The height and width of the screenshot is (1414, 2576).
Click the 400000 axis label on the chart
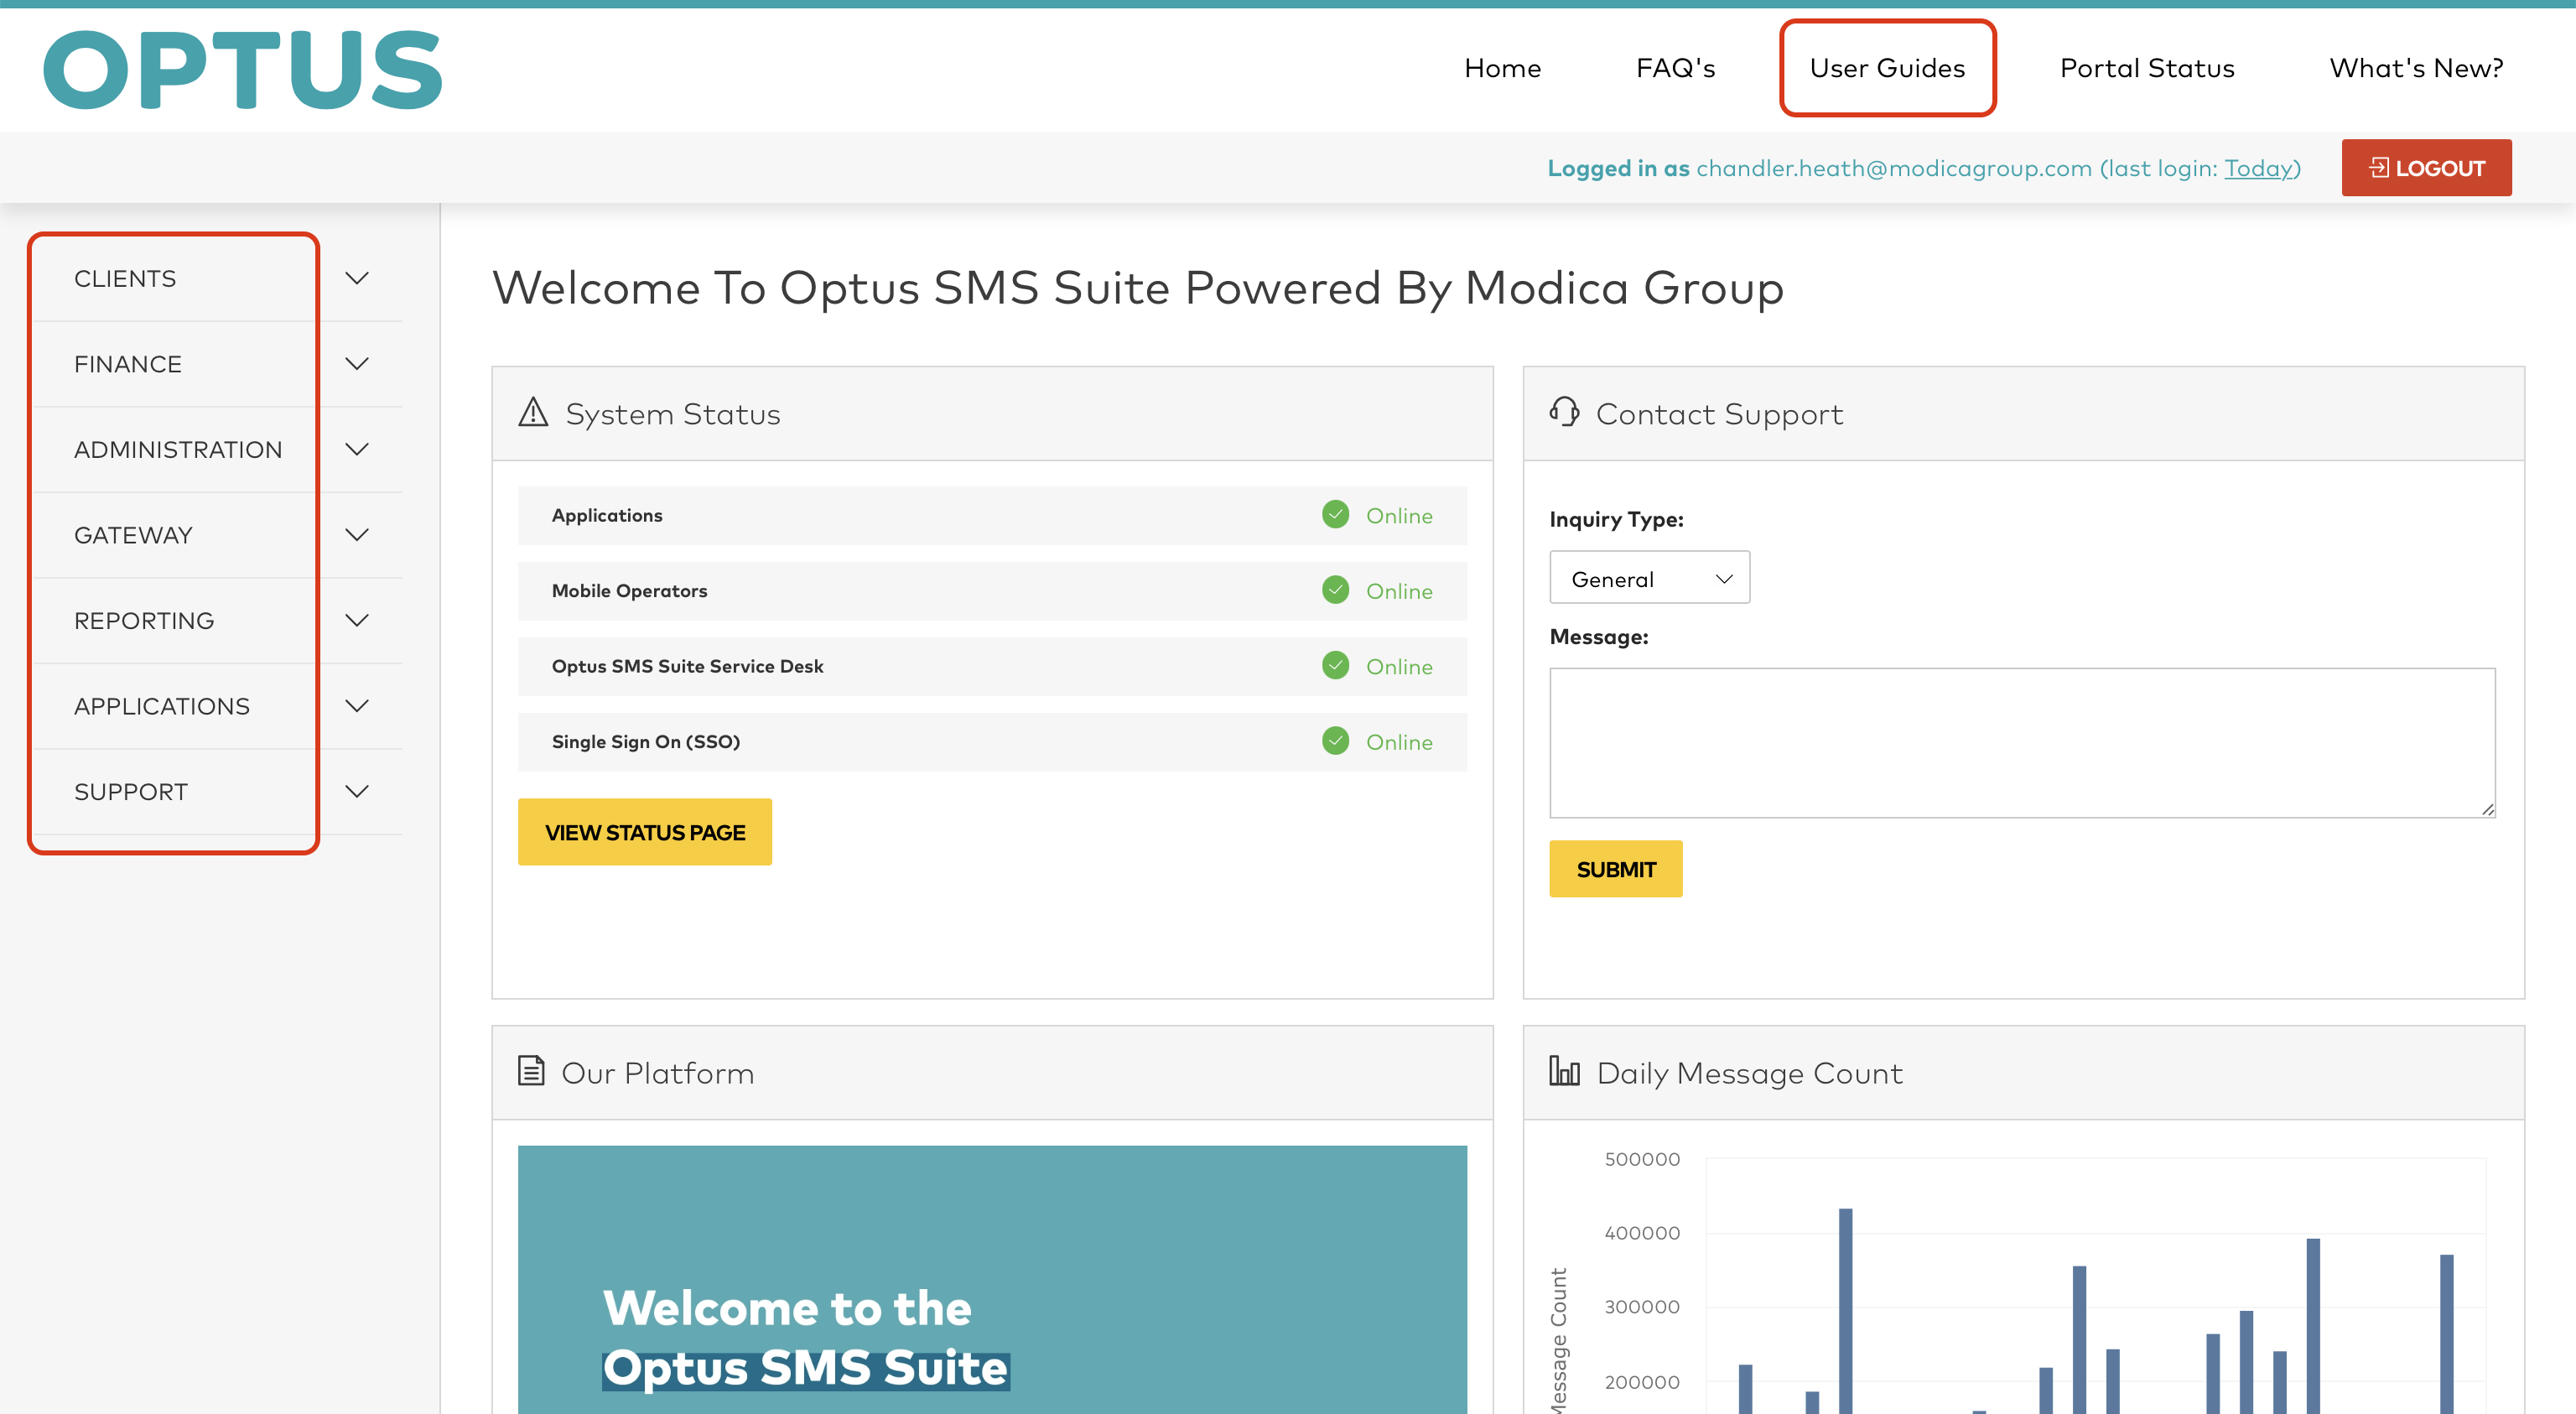pos(1642,1232)
